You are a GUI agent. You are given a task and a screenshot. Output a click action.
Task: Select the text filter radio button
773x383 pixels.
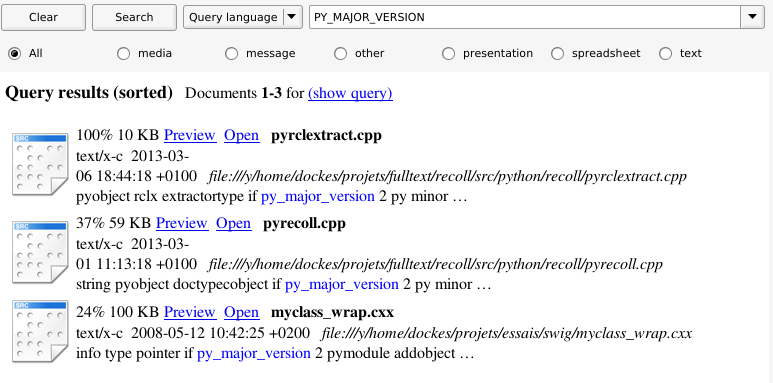point(666,53)
